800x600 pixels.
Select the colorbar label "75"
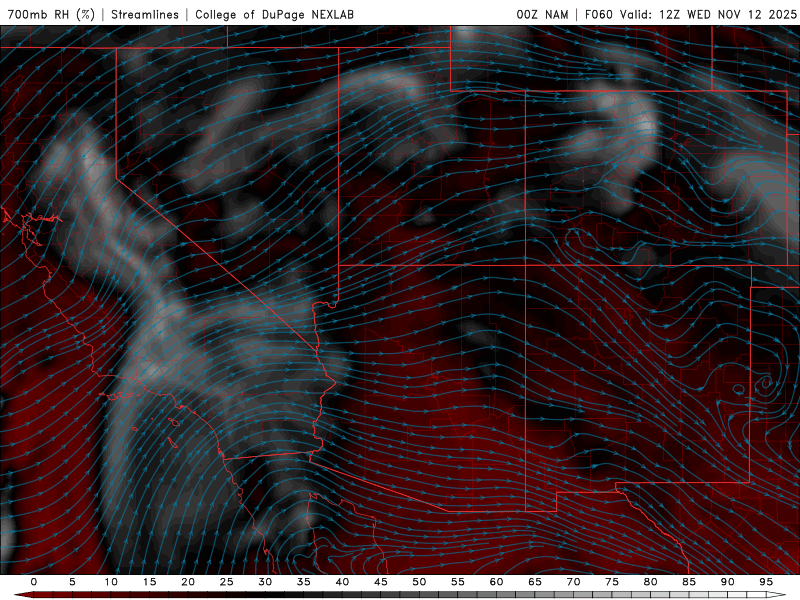click(612, 582)
